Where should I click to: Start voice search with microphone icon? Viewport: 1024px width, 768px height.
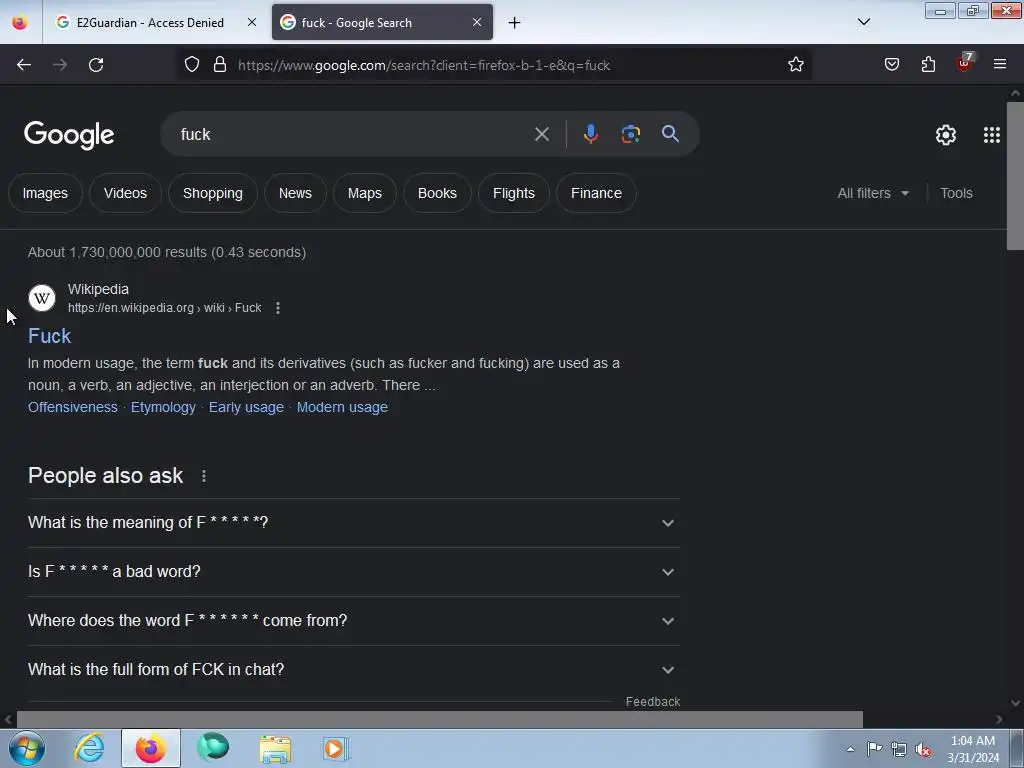click(x=590, y=134)
